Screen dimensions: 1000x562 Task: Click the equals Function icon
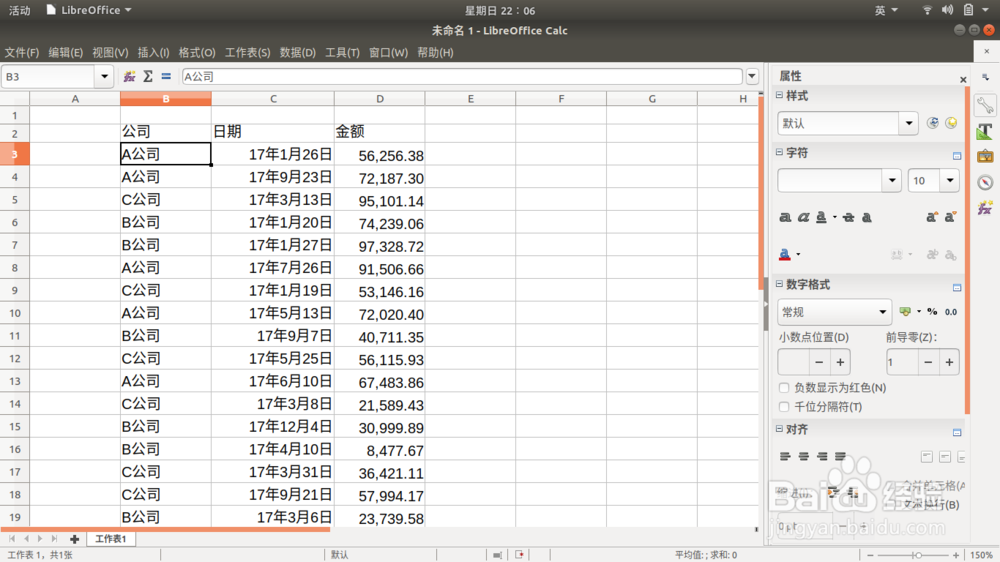coord(166,77)
